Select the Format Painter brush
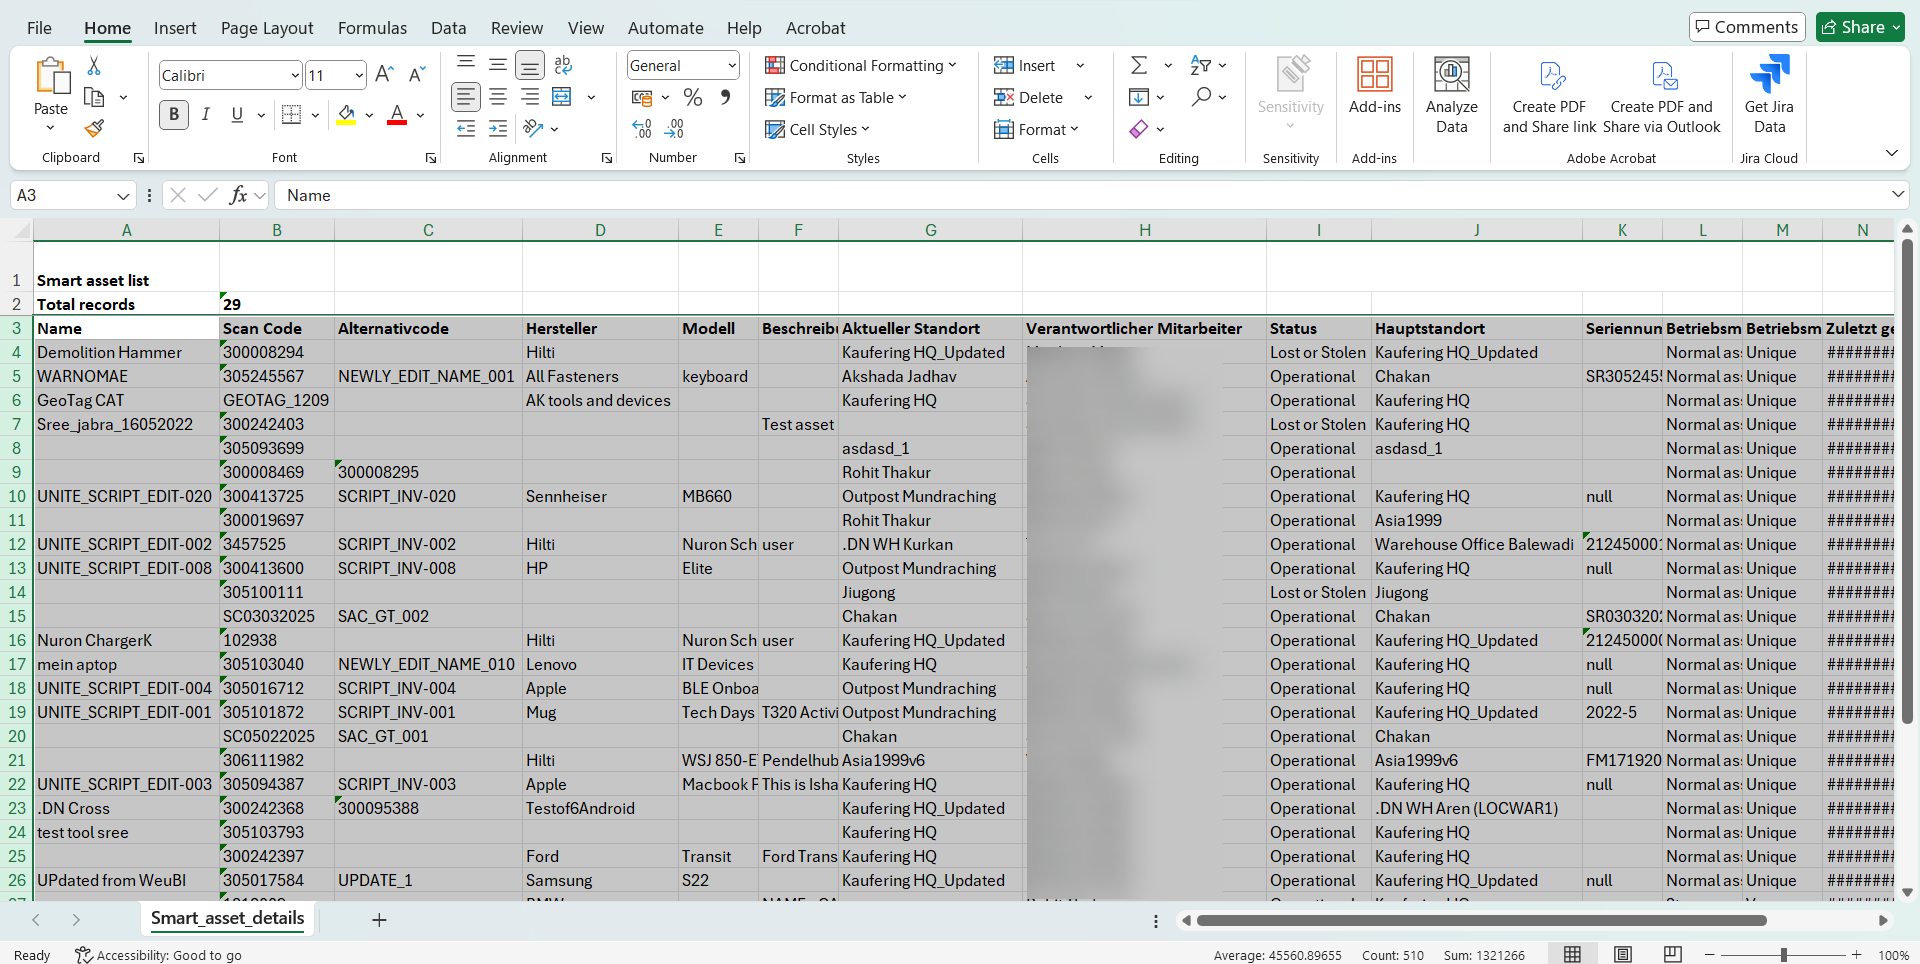Screen dimensions: 1920x964 click(x=94, y=128)
